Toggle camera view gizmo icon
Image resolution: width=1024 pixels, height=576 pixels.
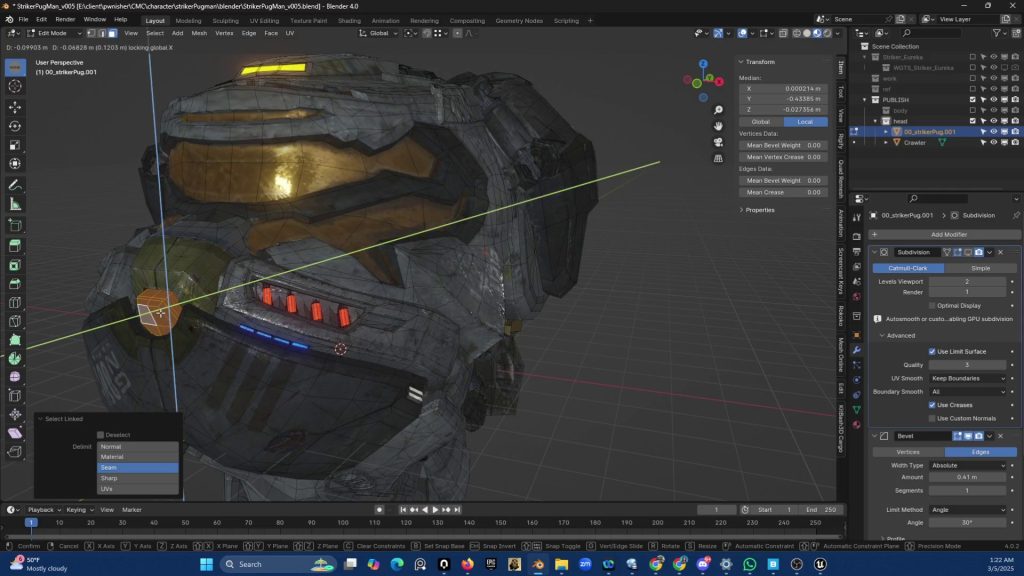(718, 142)
